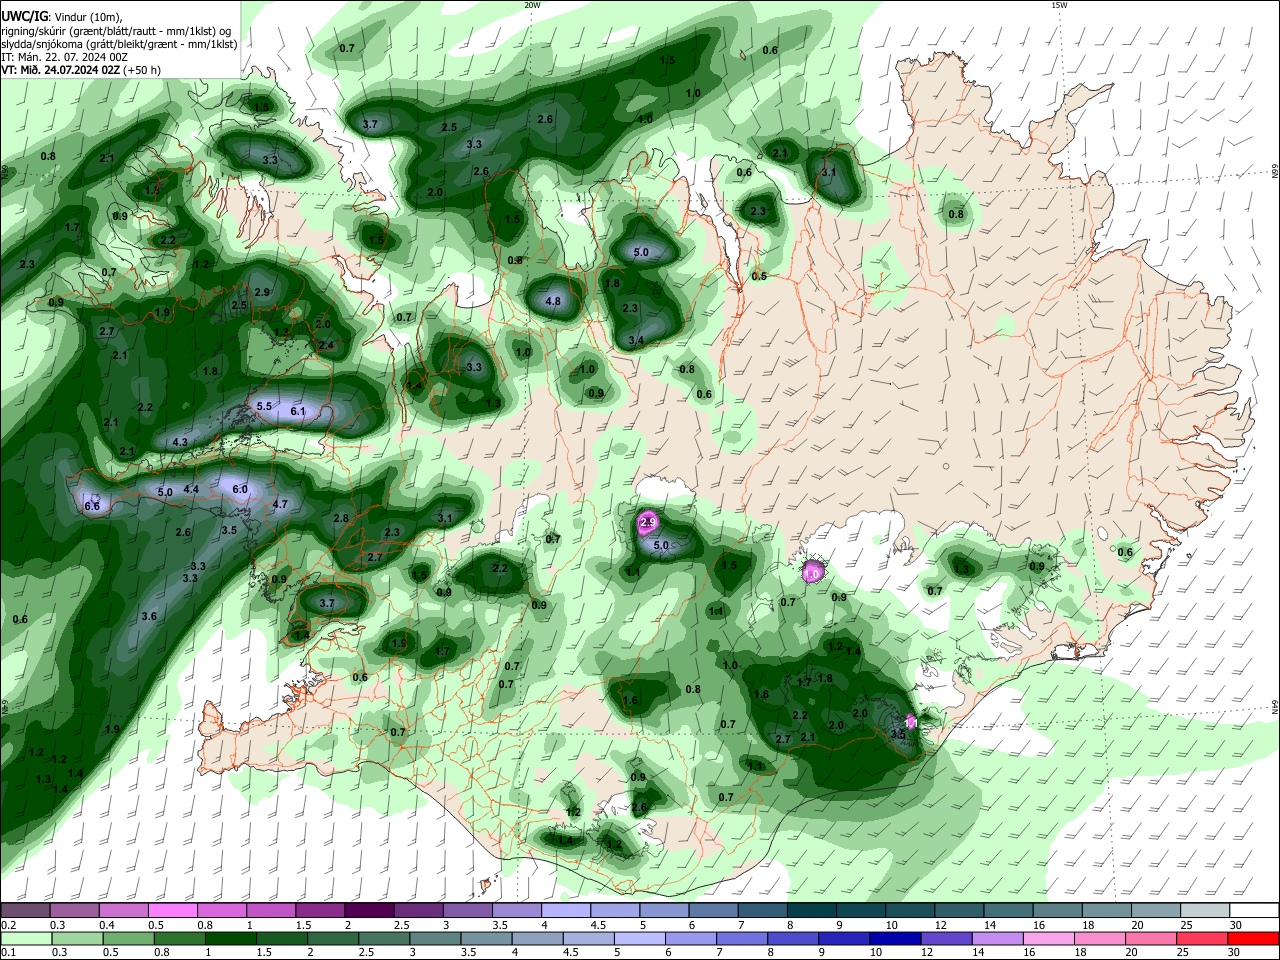
Task: Click the 0.5 value beside the northern fjord
Action: [759, 276]
